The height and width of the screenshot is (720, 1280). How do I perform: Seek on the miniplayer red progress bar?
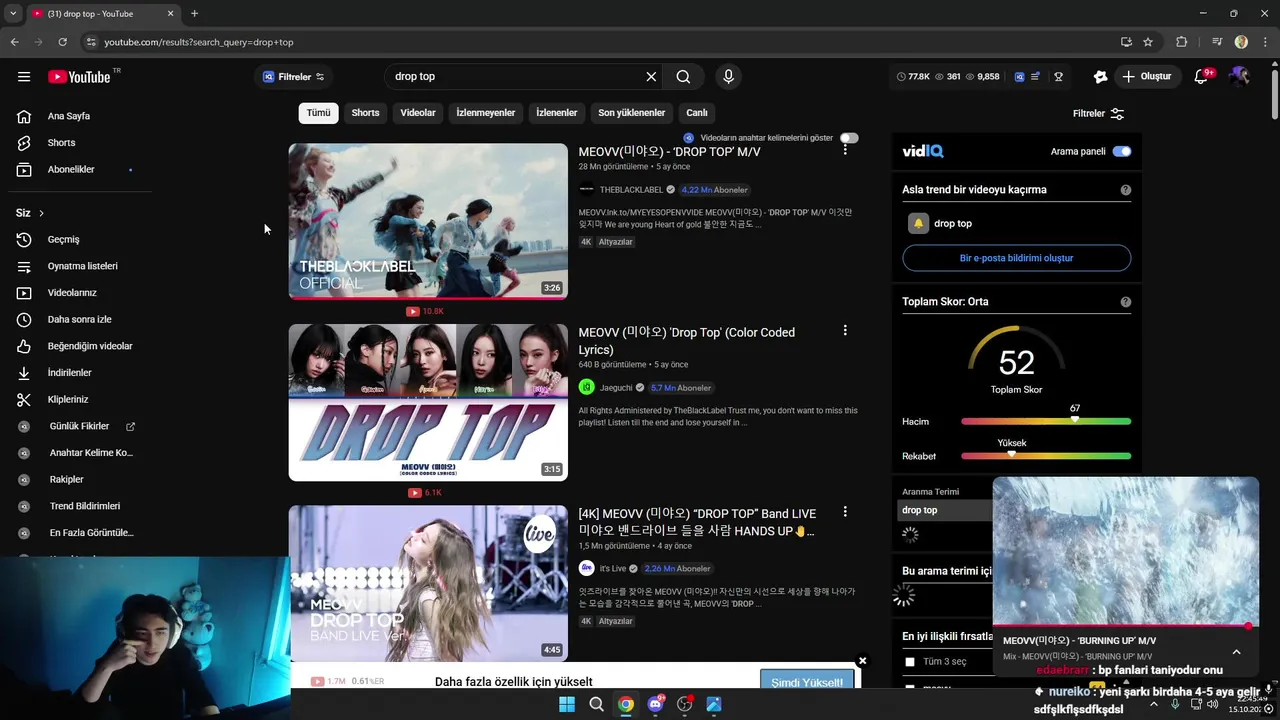click(1125, 627)
